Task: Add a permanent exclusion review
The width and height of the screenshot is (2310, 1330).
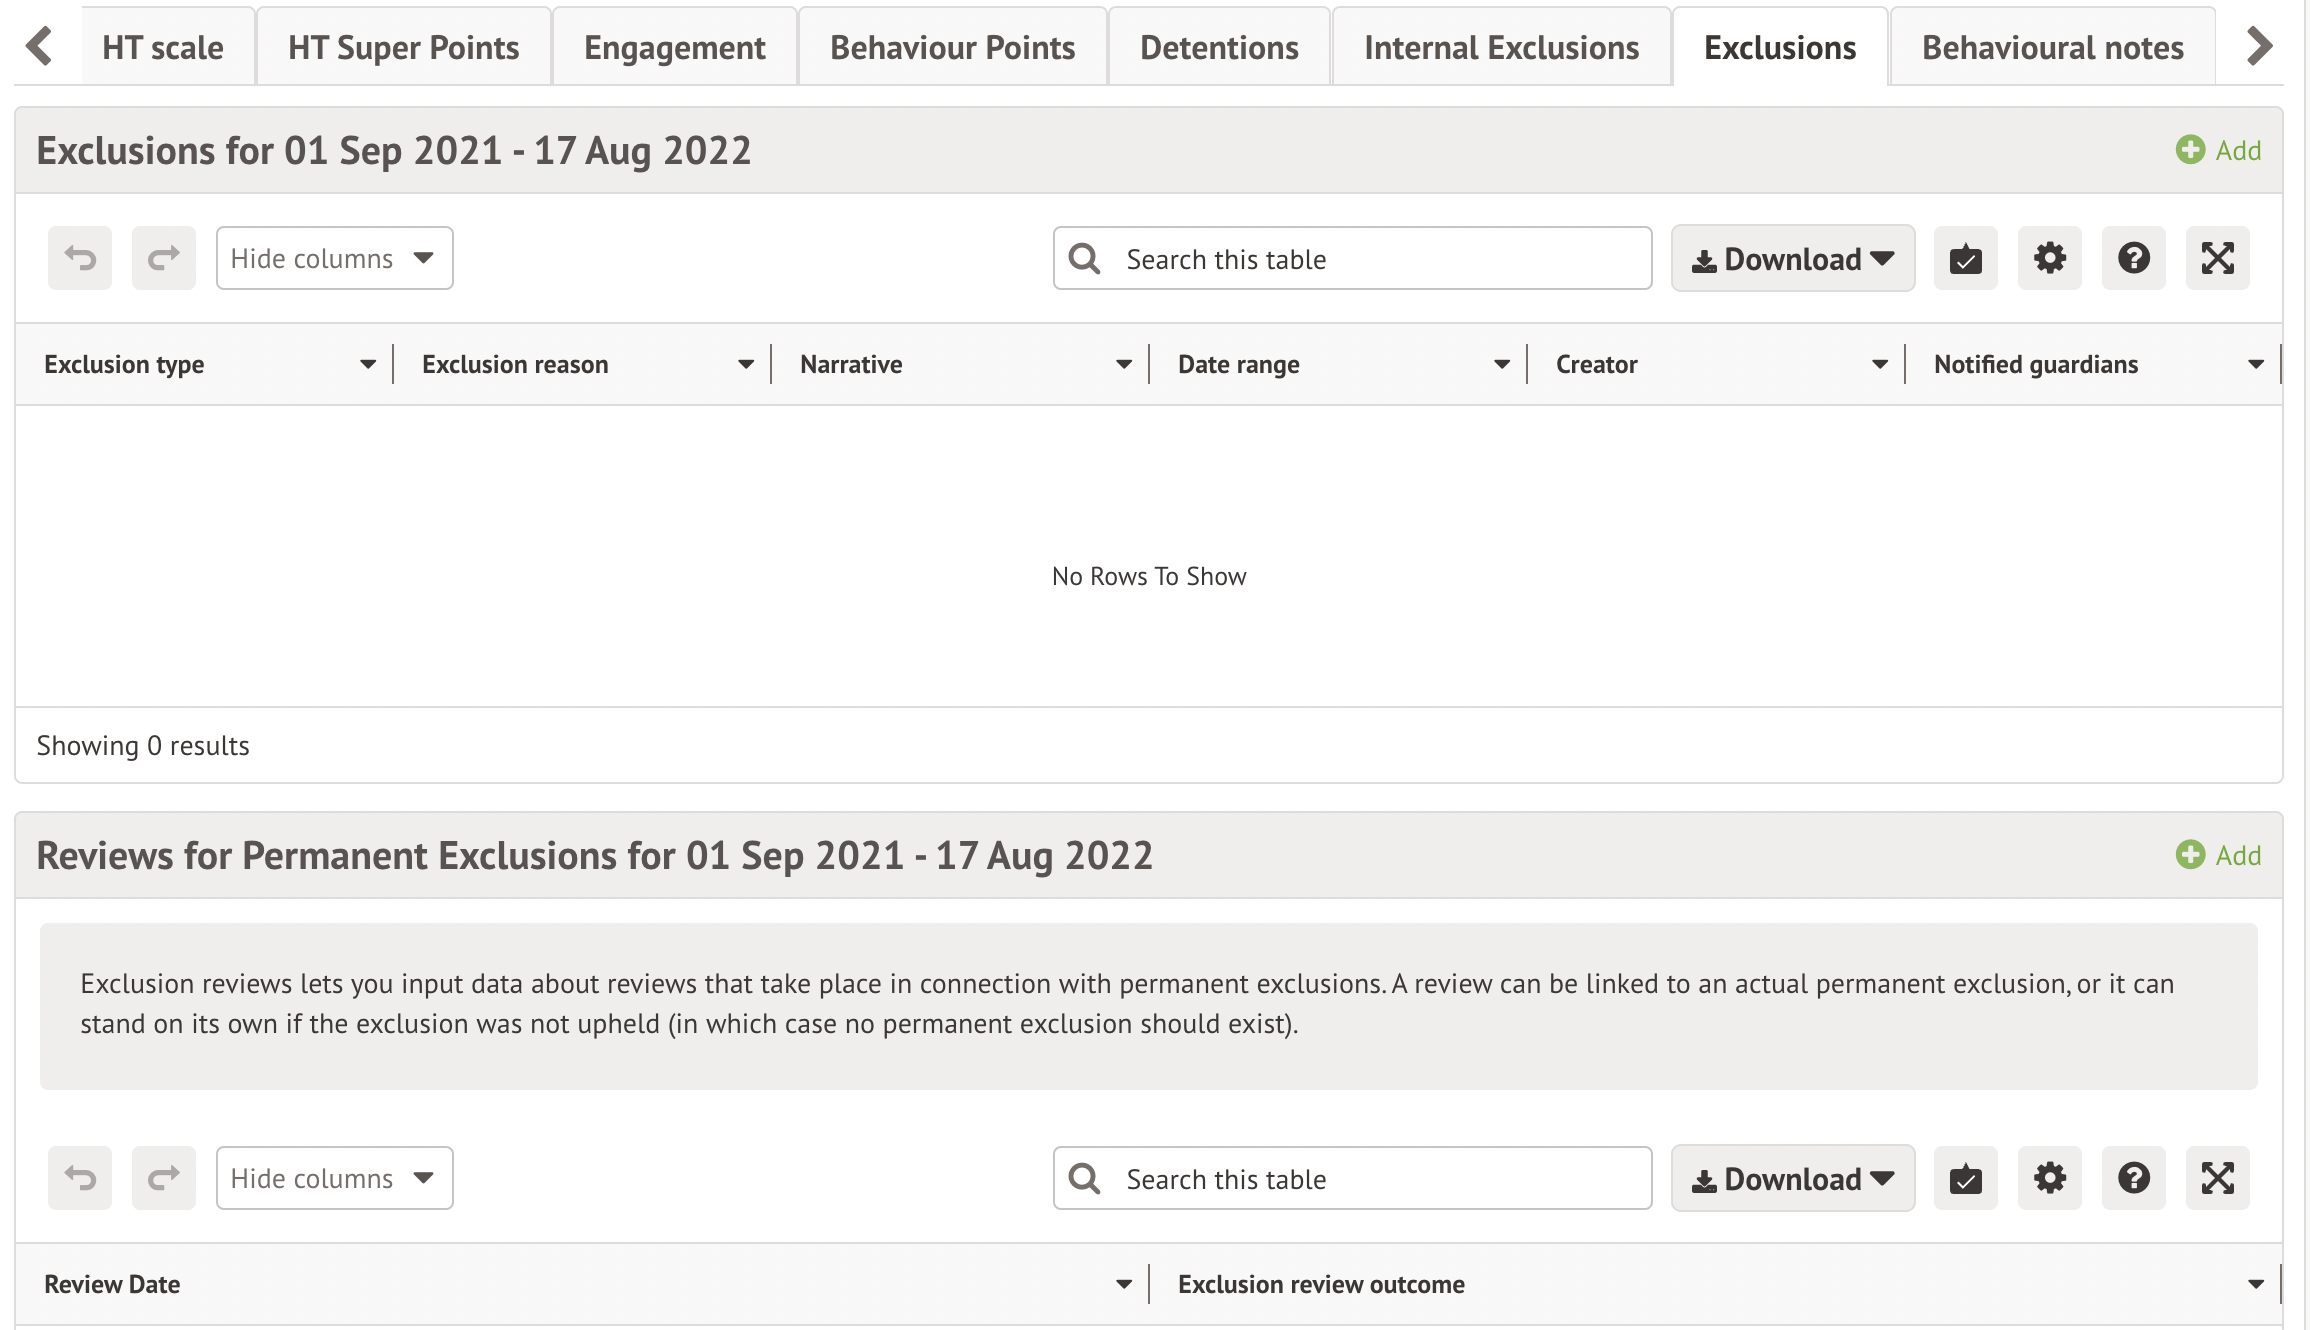Action: coord(2218,856)
